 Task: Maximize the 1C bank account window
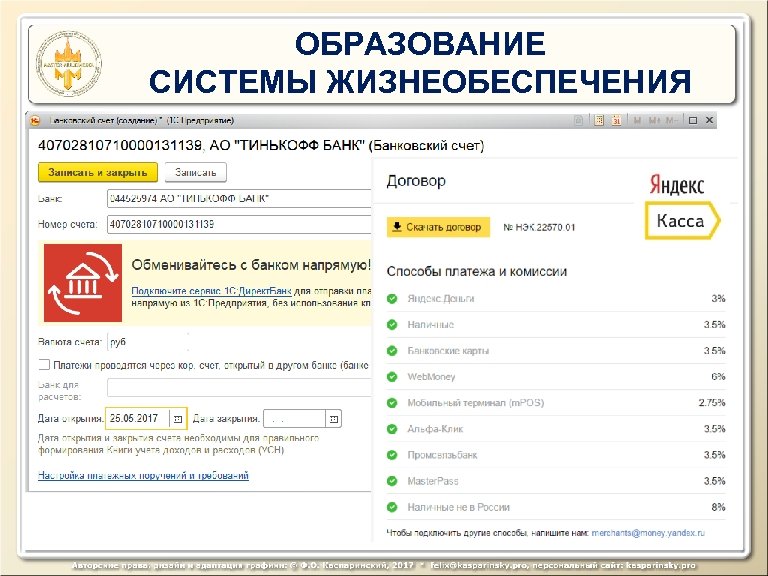[x=693, y=120]
